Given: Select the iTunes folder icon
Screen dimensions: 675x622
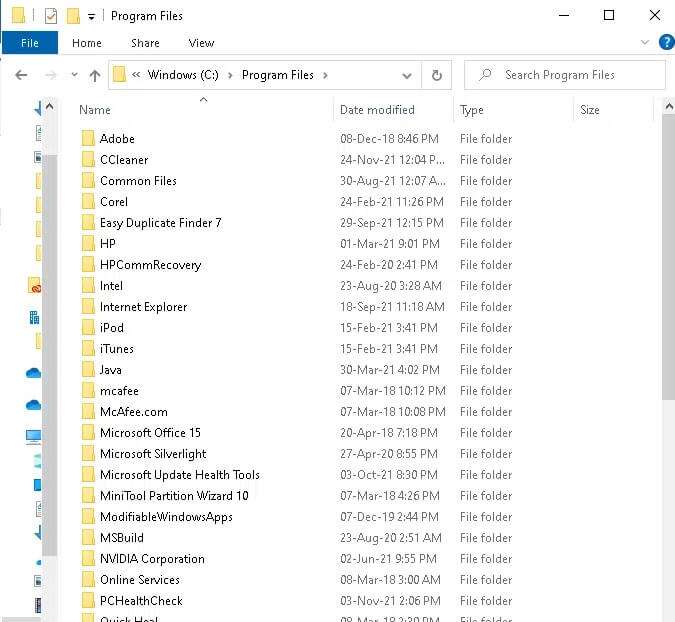Looking at the screenshot, I should pyautogui.click(x=88, y=349).
